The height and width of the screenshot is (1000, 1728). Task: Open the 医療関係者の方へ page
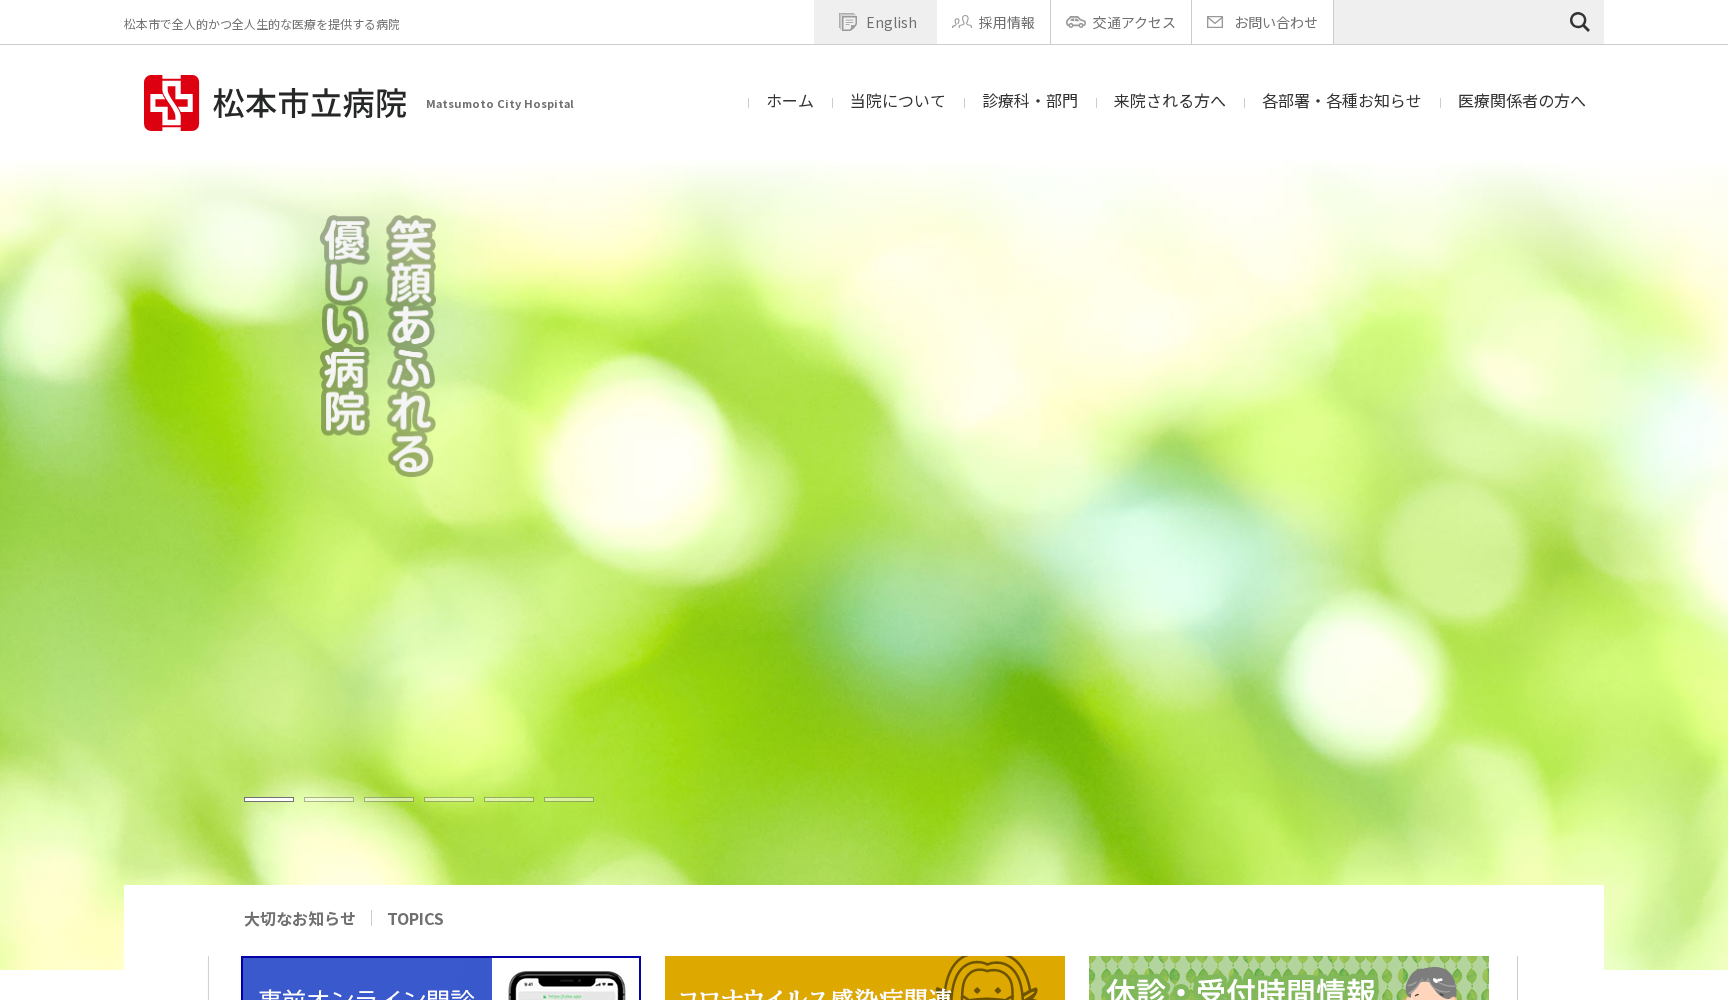[x=1521, y=101]
